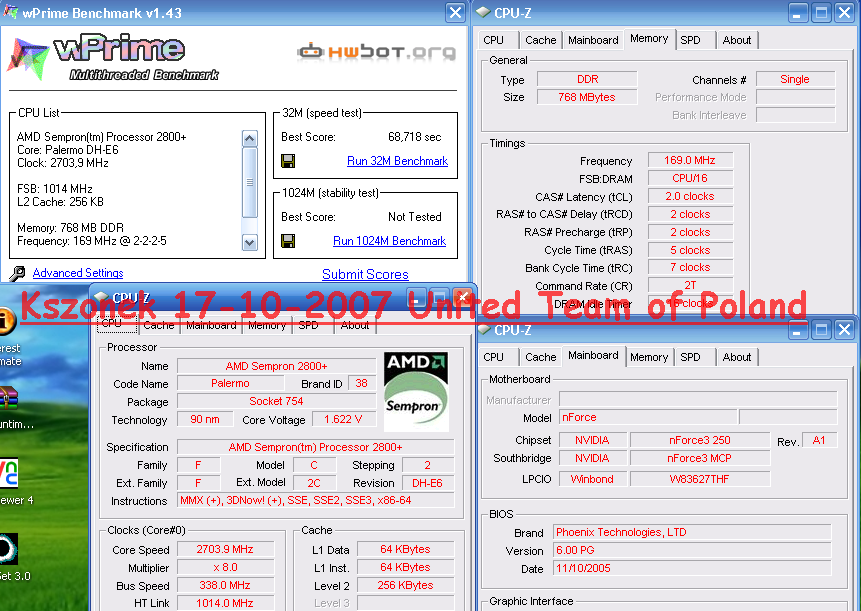
Task: Click the Command Rate value 2T
Action: (690, 285)
